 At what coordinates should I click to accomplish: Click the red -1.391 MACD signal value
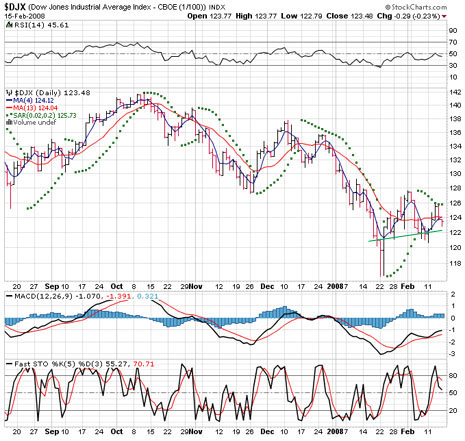(119, 296)
